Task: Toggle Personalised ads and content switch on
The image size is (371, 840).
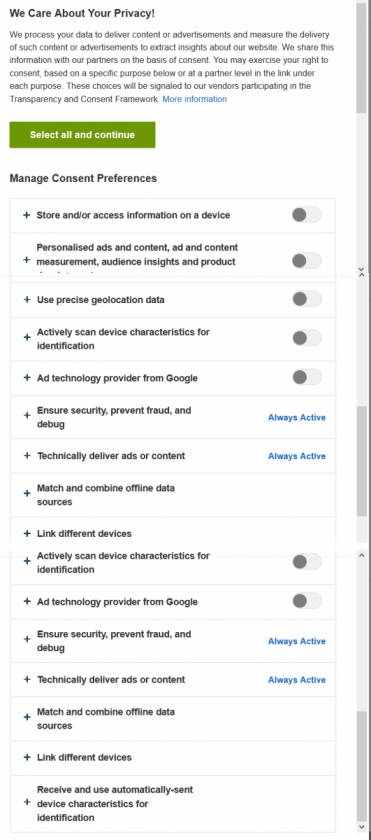Action: (x=307, y=261)
